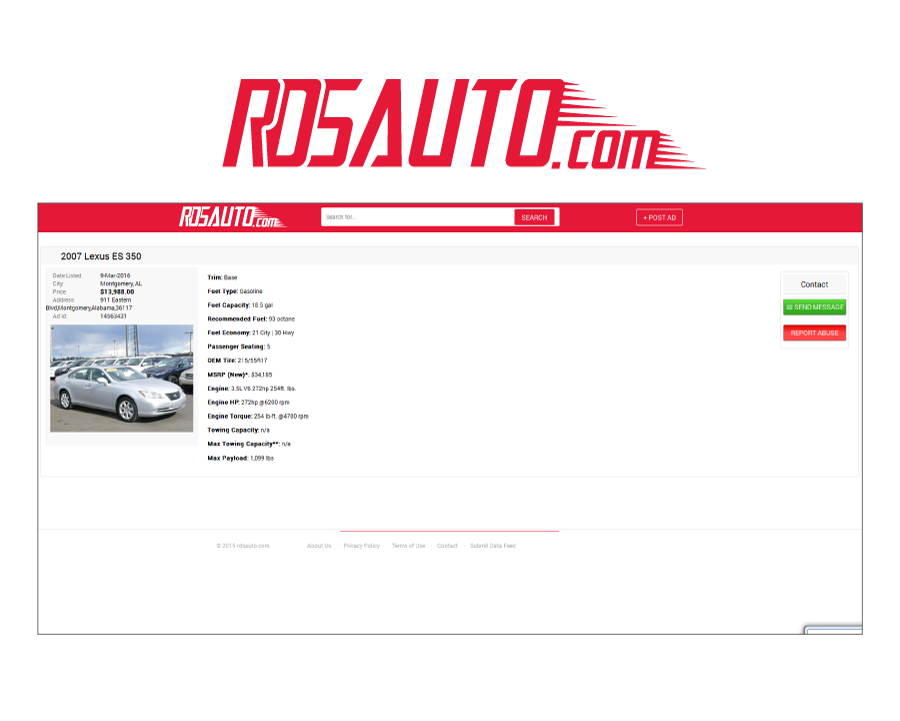Select the 'Recommended Fuel: 93 octane' line
This screenshot has width=900, height=721.
point(251,319)
